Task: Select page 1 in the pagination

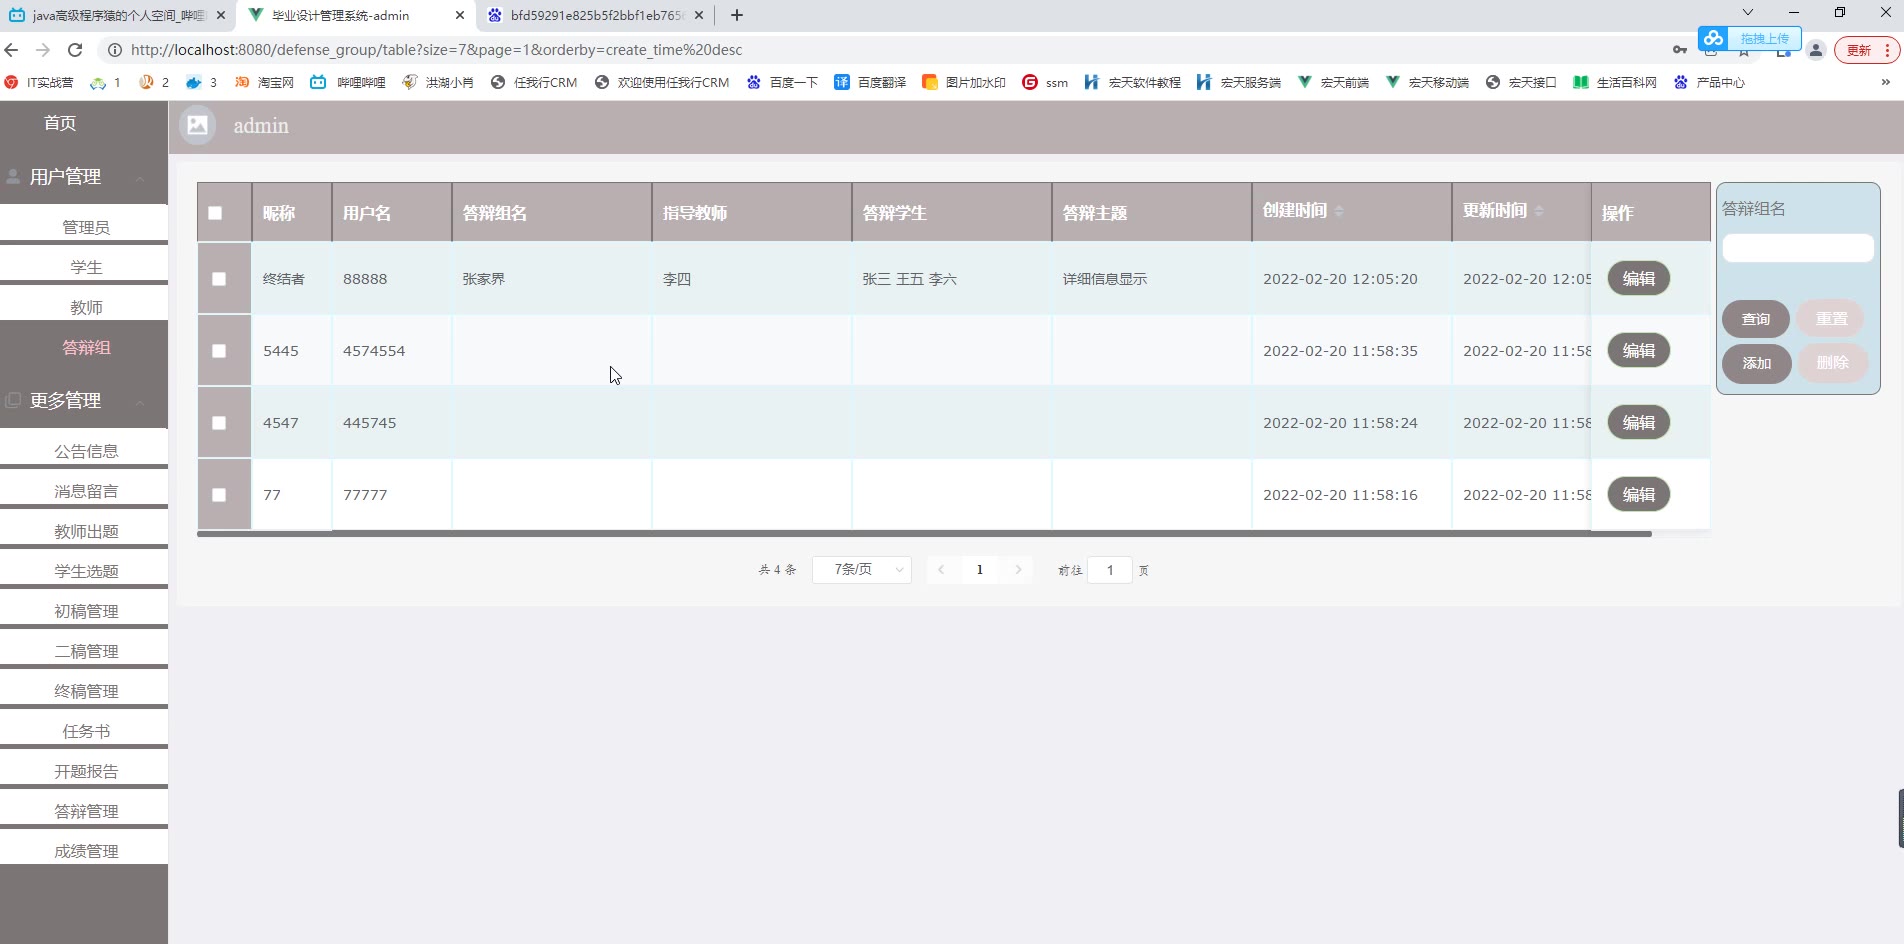Action: pos(980,570)
